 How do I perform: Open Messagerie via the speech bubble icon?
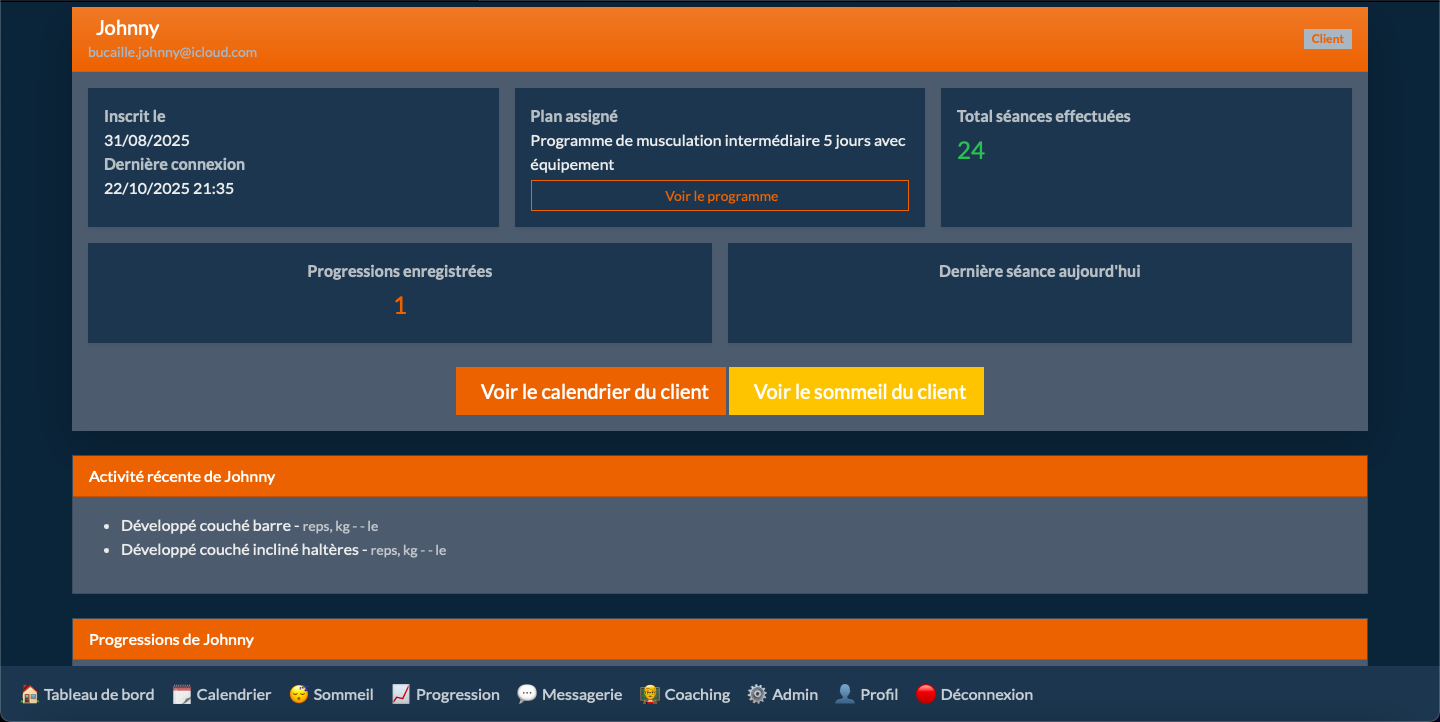click(527, 694)
